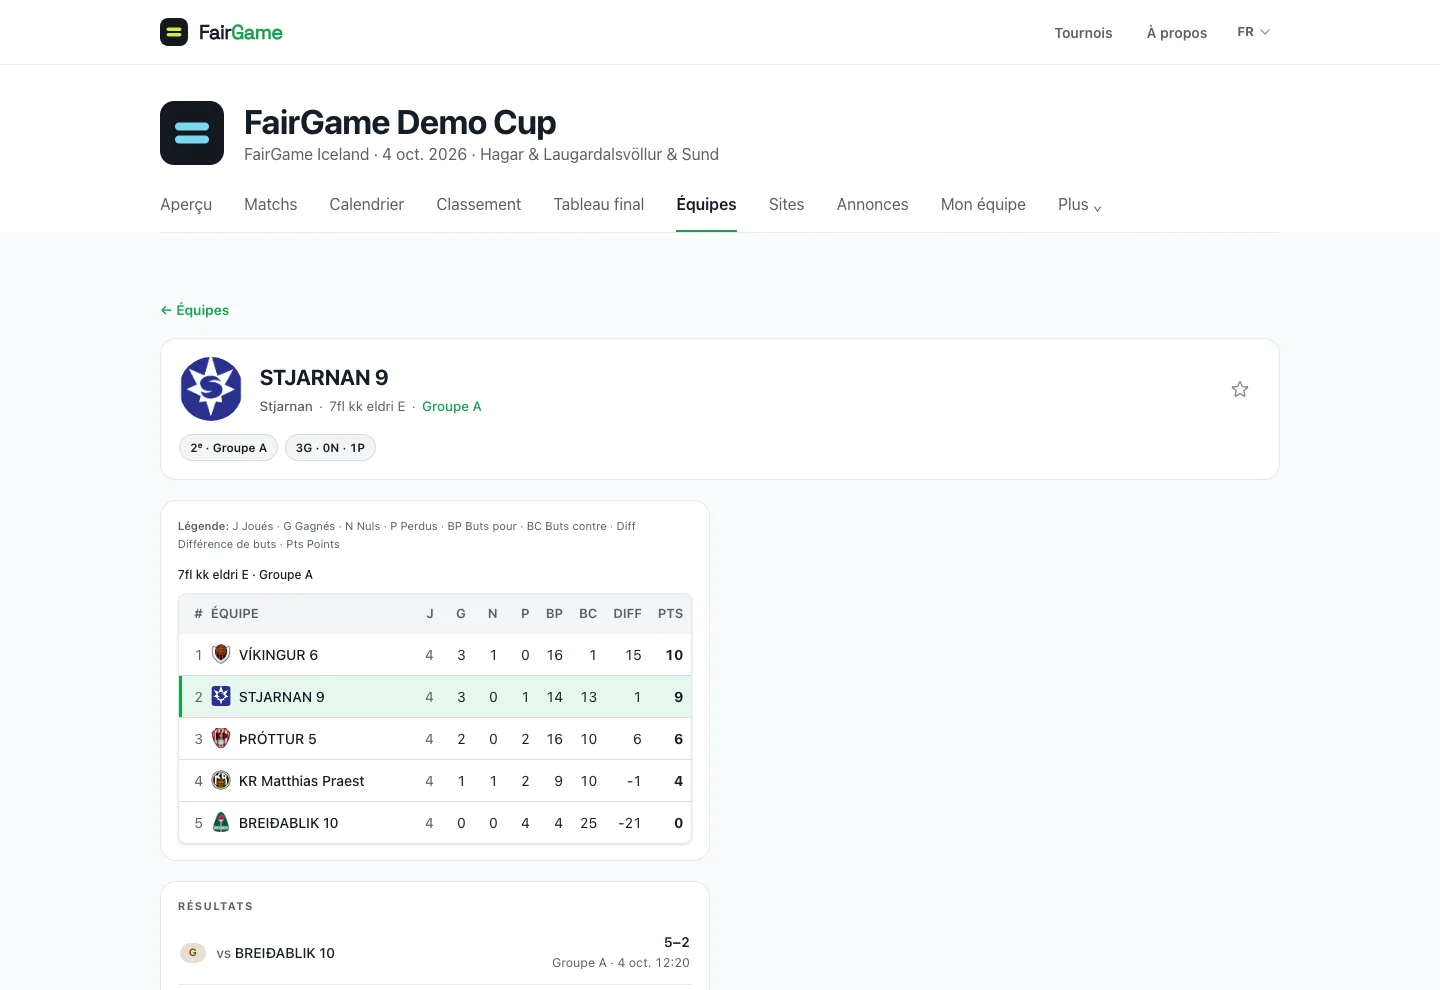This screenshot has height=990, width=1440.
Task: Click the STJARNAN 9 team title
Action: pyautogui.click(x=324, y=378)
